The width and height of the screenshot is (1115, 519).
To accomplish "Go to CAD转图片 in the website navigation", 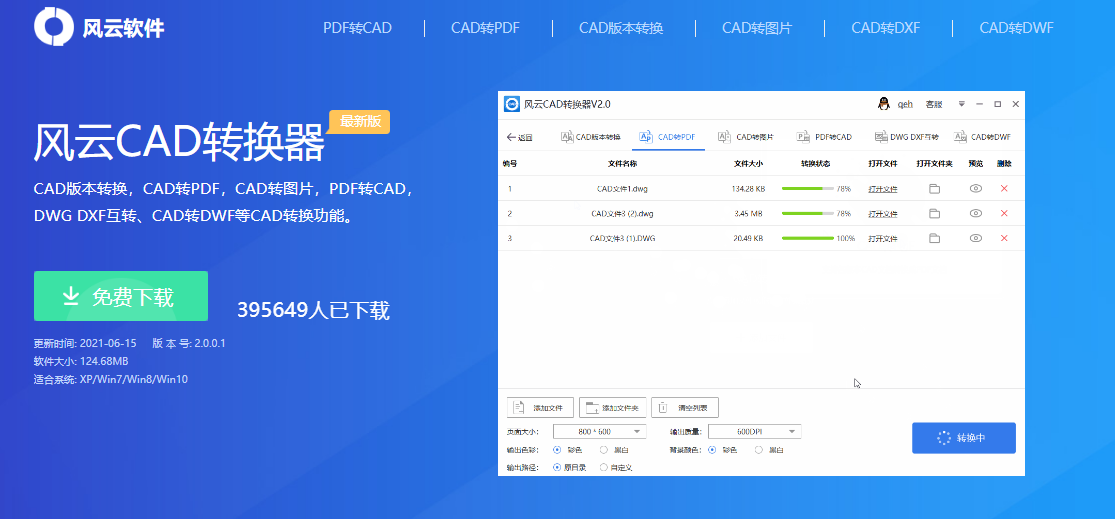I will (757, 28).
